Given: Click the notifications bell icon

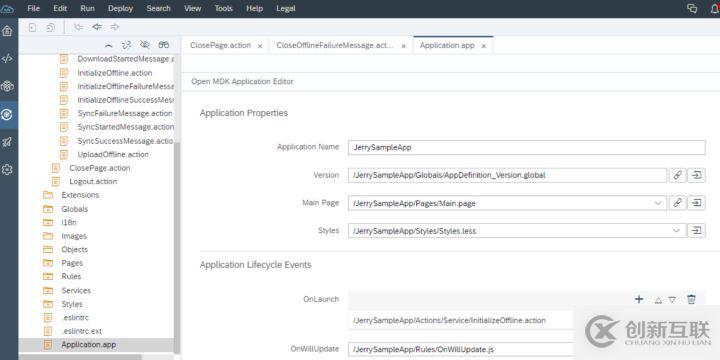Looking at the screenshot, I should tap(714, 8).
